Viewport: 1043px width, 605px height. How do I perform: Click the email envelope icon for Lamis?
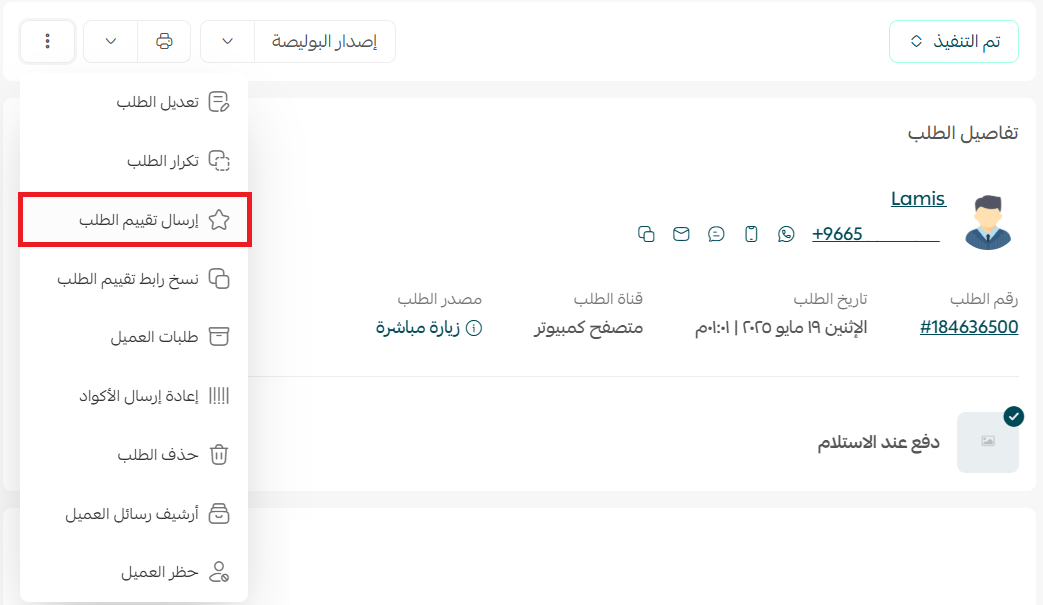(681, 234)
